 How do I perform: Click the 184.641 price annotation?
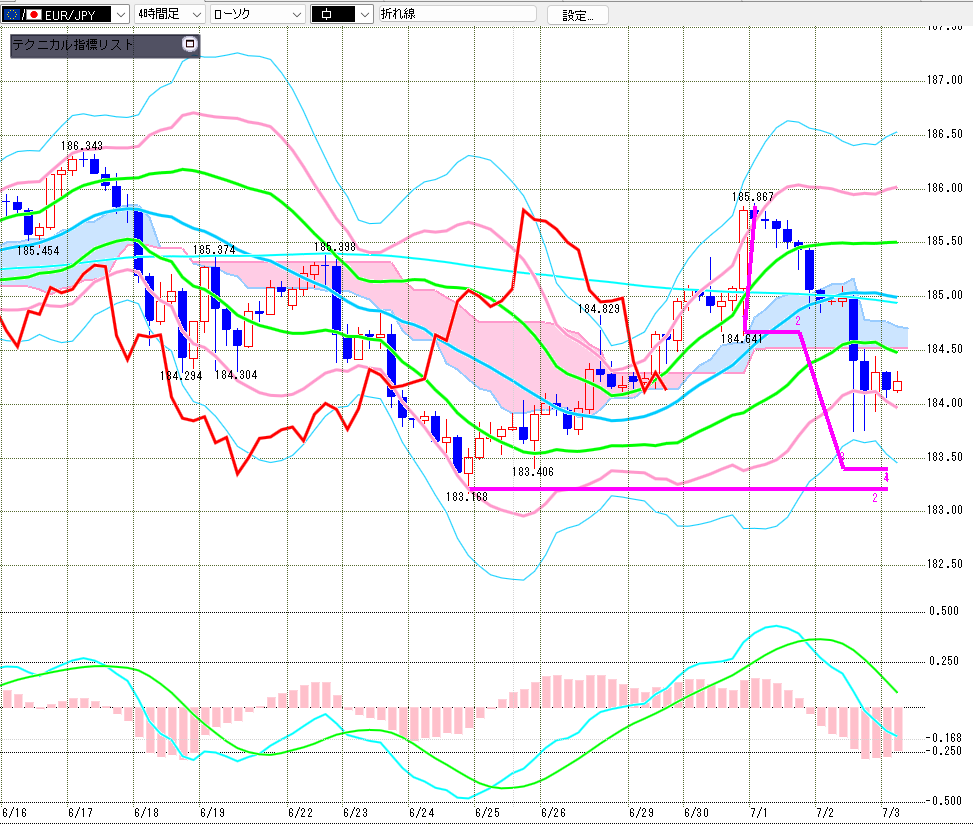coord(742,339)
